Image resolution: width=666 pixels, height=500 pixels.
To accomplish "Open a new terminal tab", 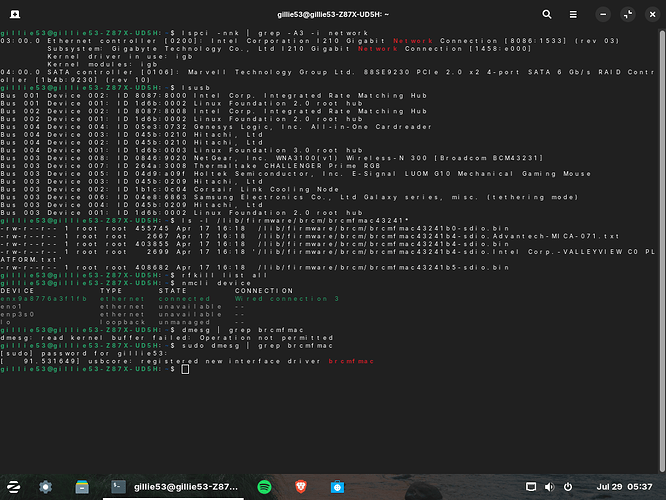I will coord(15,14).
